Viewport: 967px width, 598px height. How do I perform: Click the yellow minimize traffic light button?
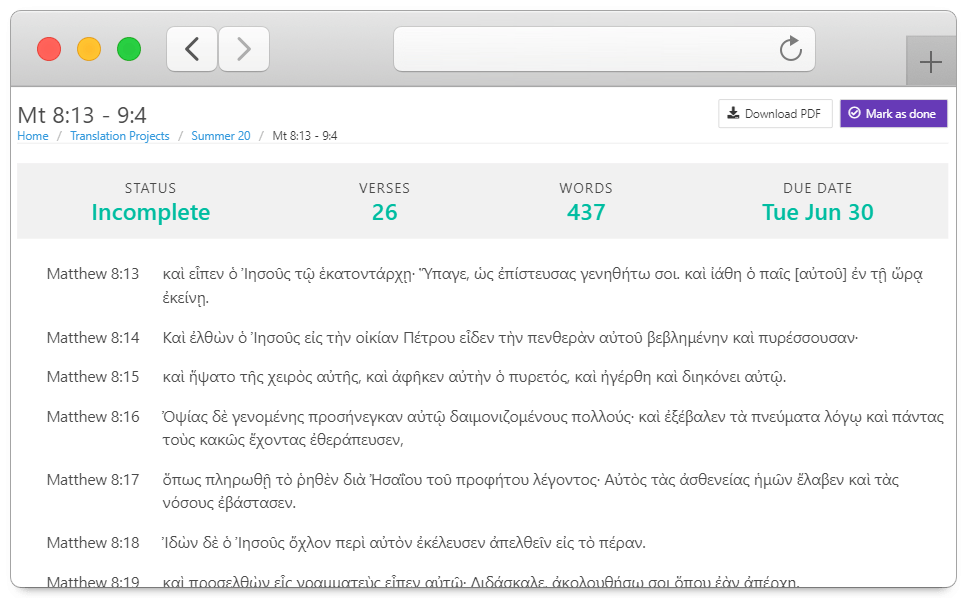(88, 48)
